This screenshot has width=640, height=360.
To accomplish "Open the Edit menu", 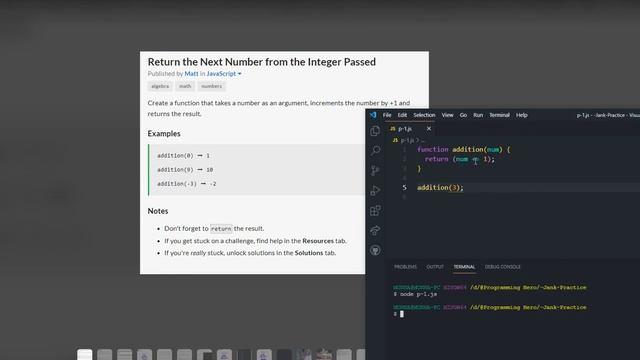I will pyautogui.click(x=402, y=115).
